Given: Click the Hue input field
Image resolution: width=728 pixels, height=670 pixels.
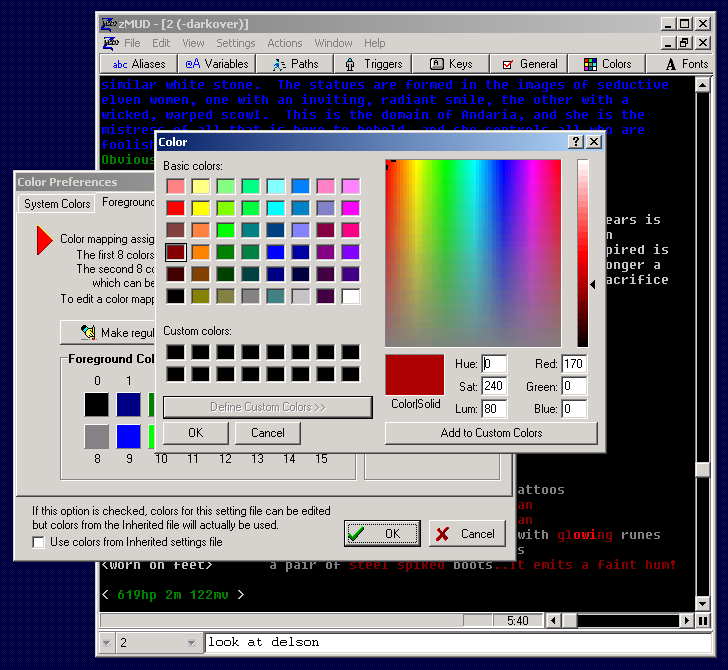Looking at the screenshot, I should [494, 364].
